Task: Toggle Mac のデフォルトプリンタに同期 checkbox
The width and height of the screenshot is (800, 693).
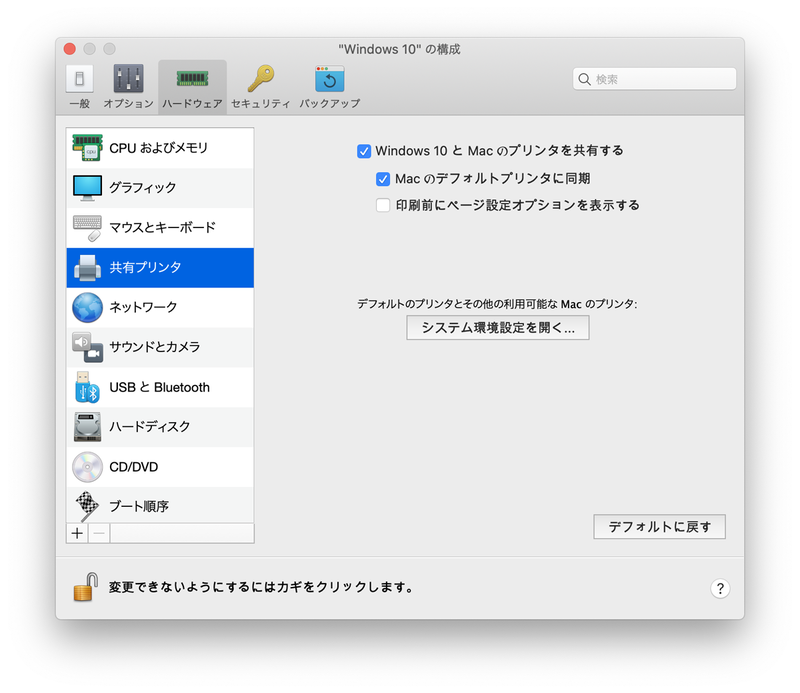Action: coord(383,179)
